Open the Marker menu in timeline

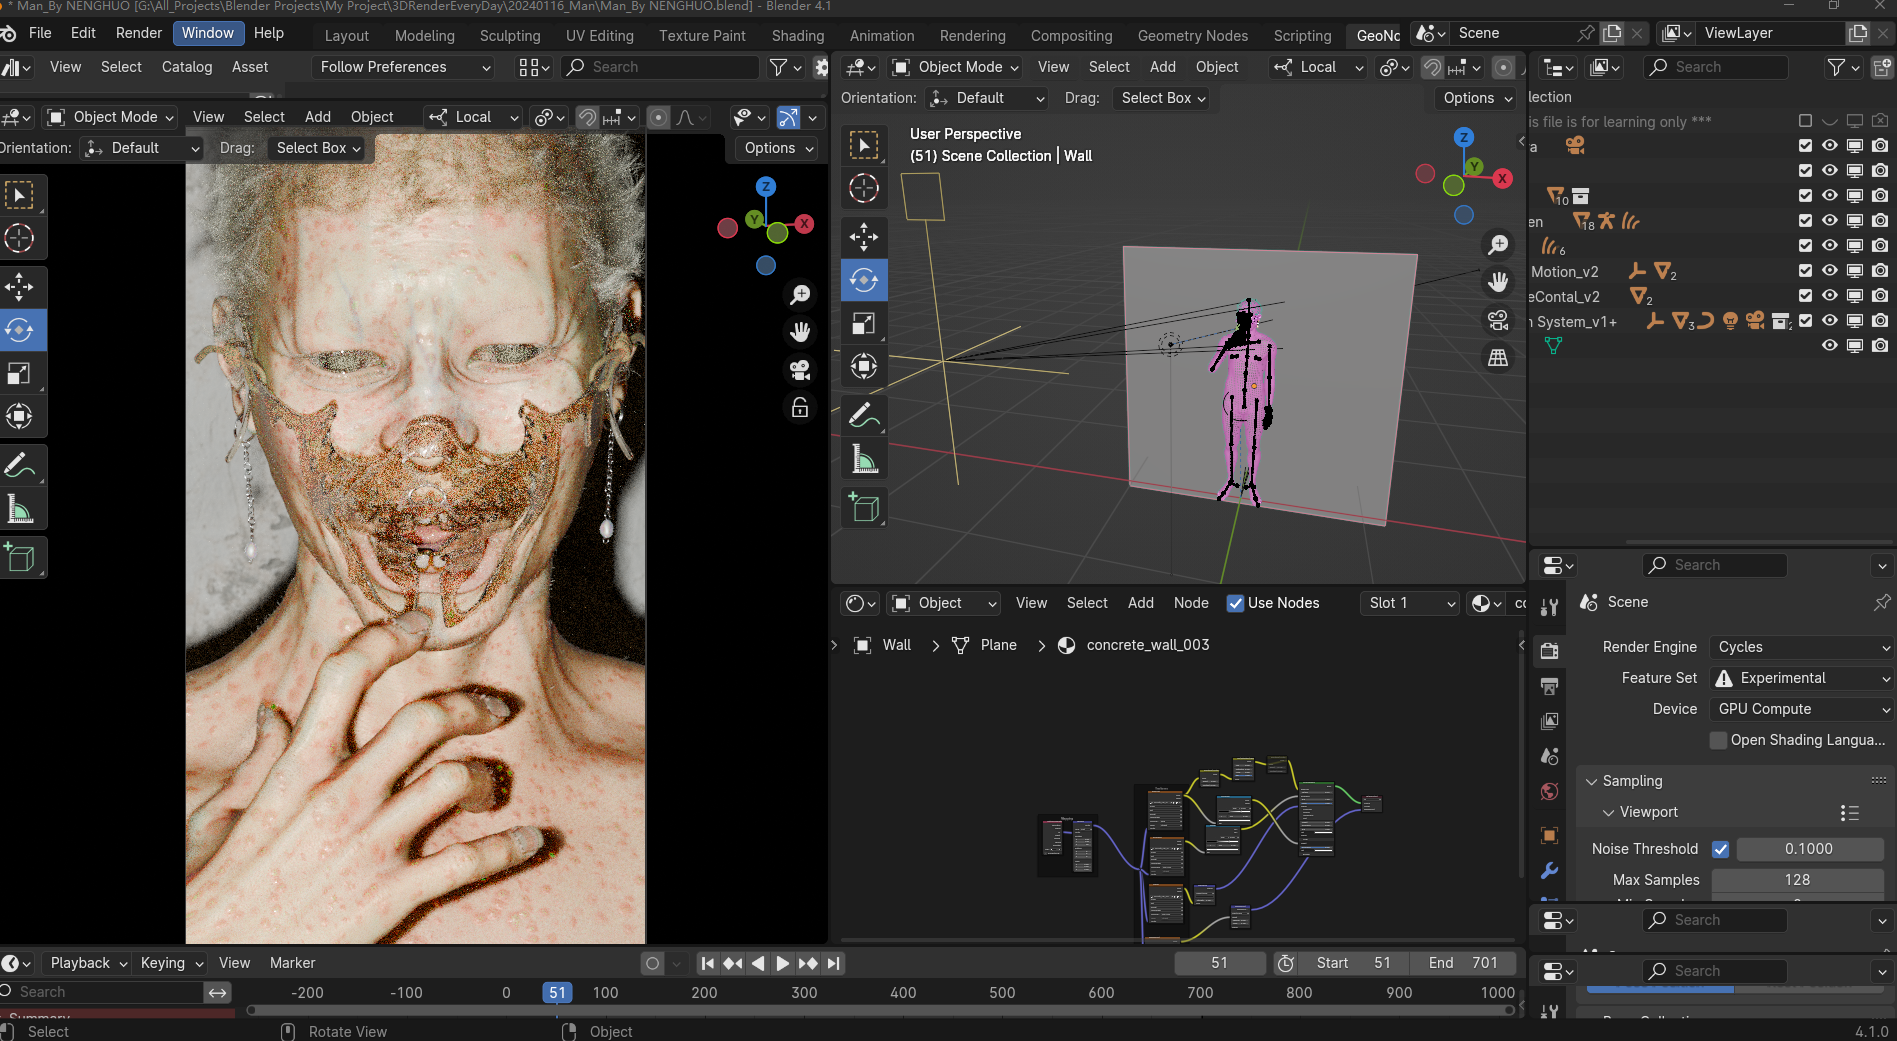click(x=292, y=963)
